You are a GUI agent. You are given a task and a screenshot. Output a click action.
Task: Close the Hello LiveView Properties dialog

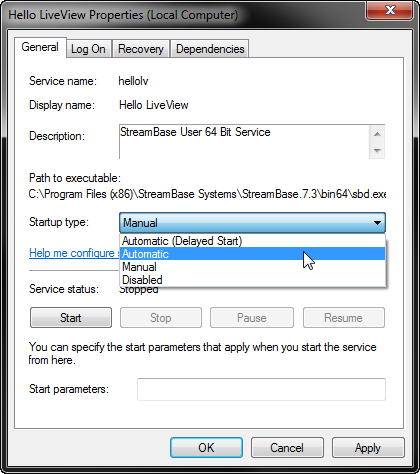[390, 11]
